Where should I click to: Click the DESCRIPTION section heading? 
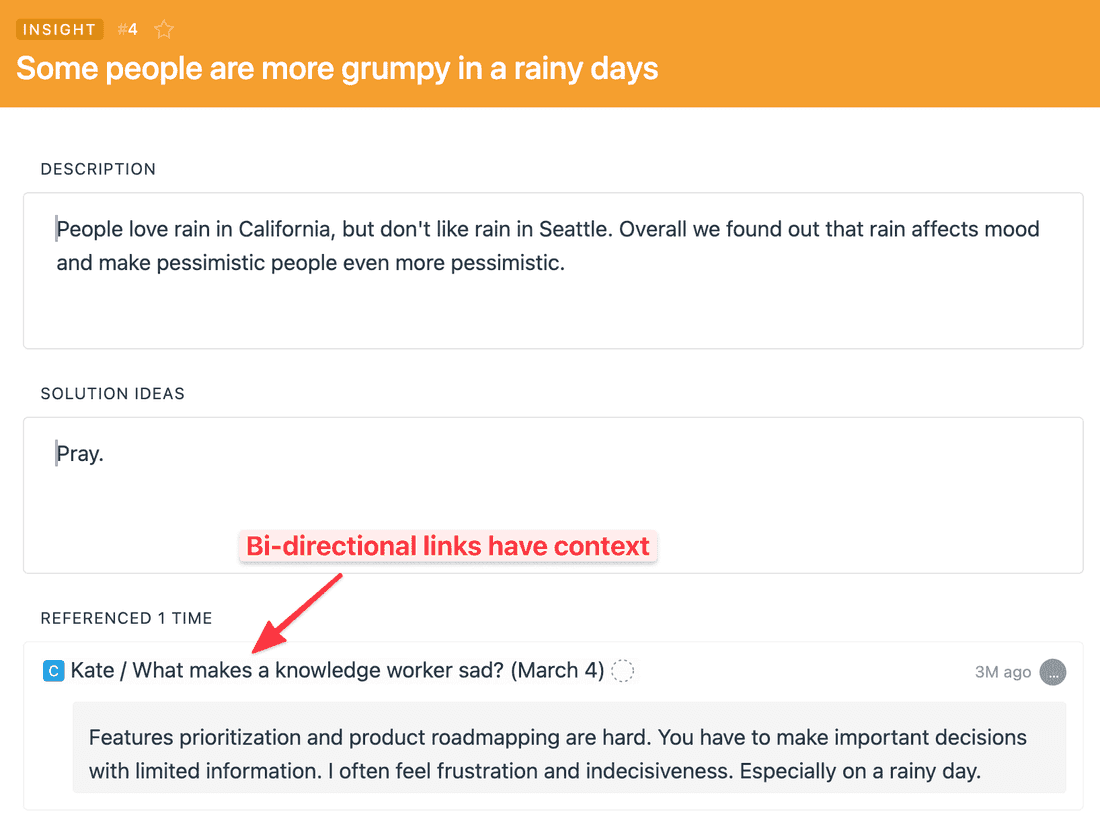pyautogui.click(x=98, y=169)
